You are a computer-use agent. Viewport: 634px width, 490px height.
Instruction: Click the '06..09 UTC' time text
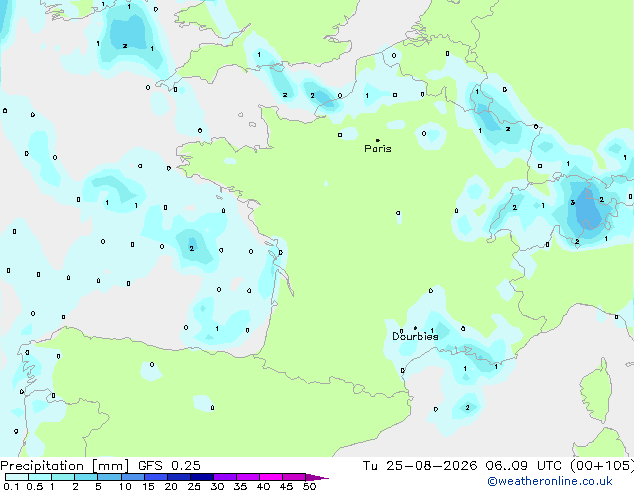click(524, 466)
